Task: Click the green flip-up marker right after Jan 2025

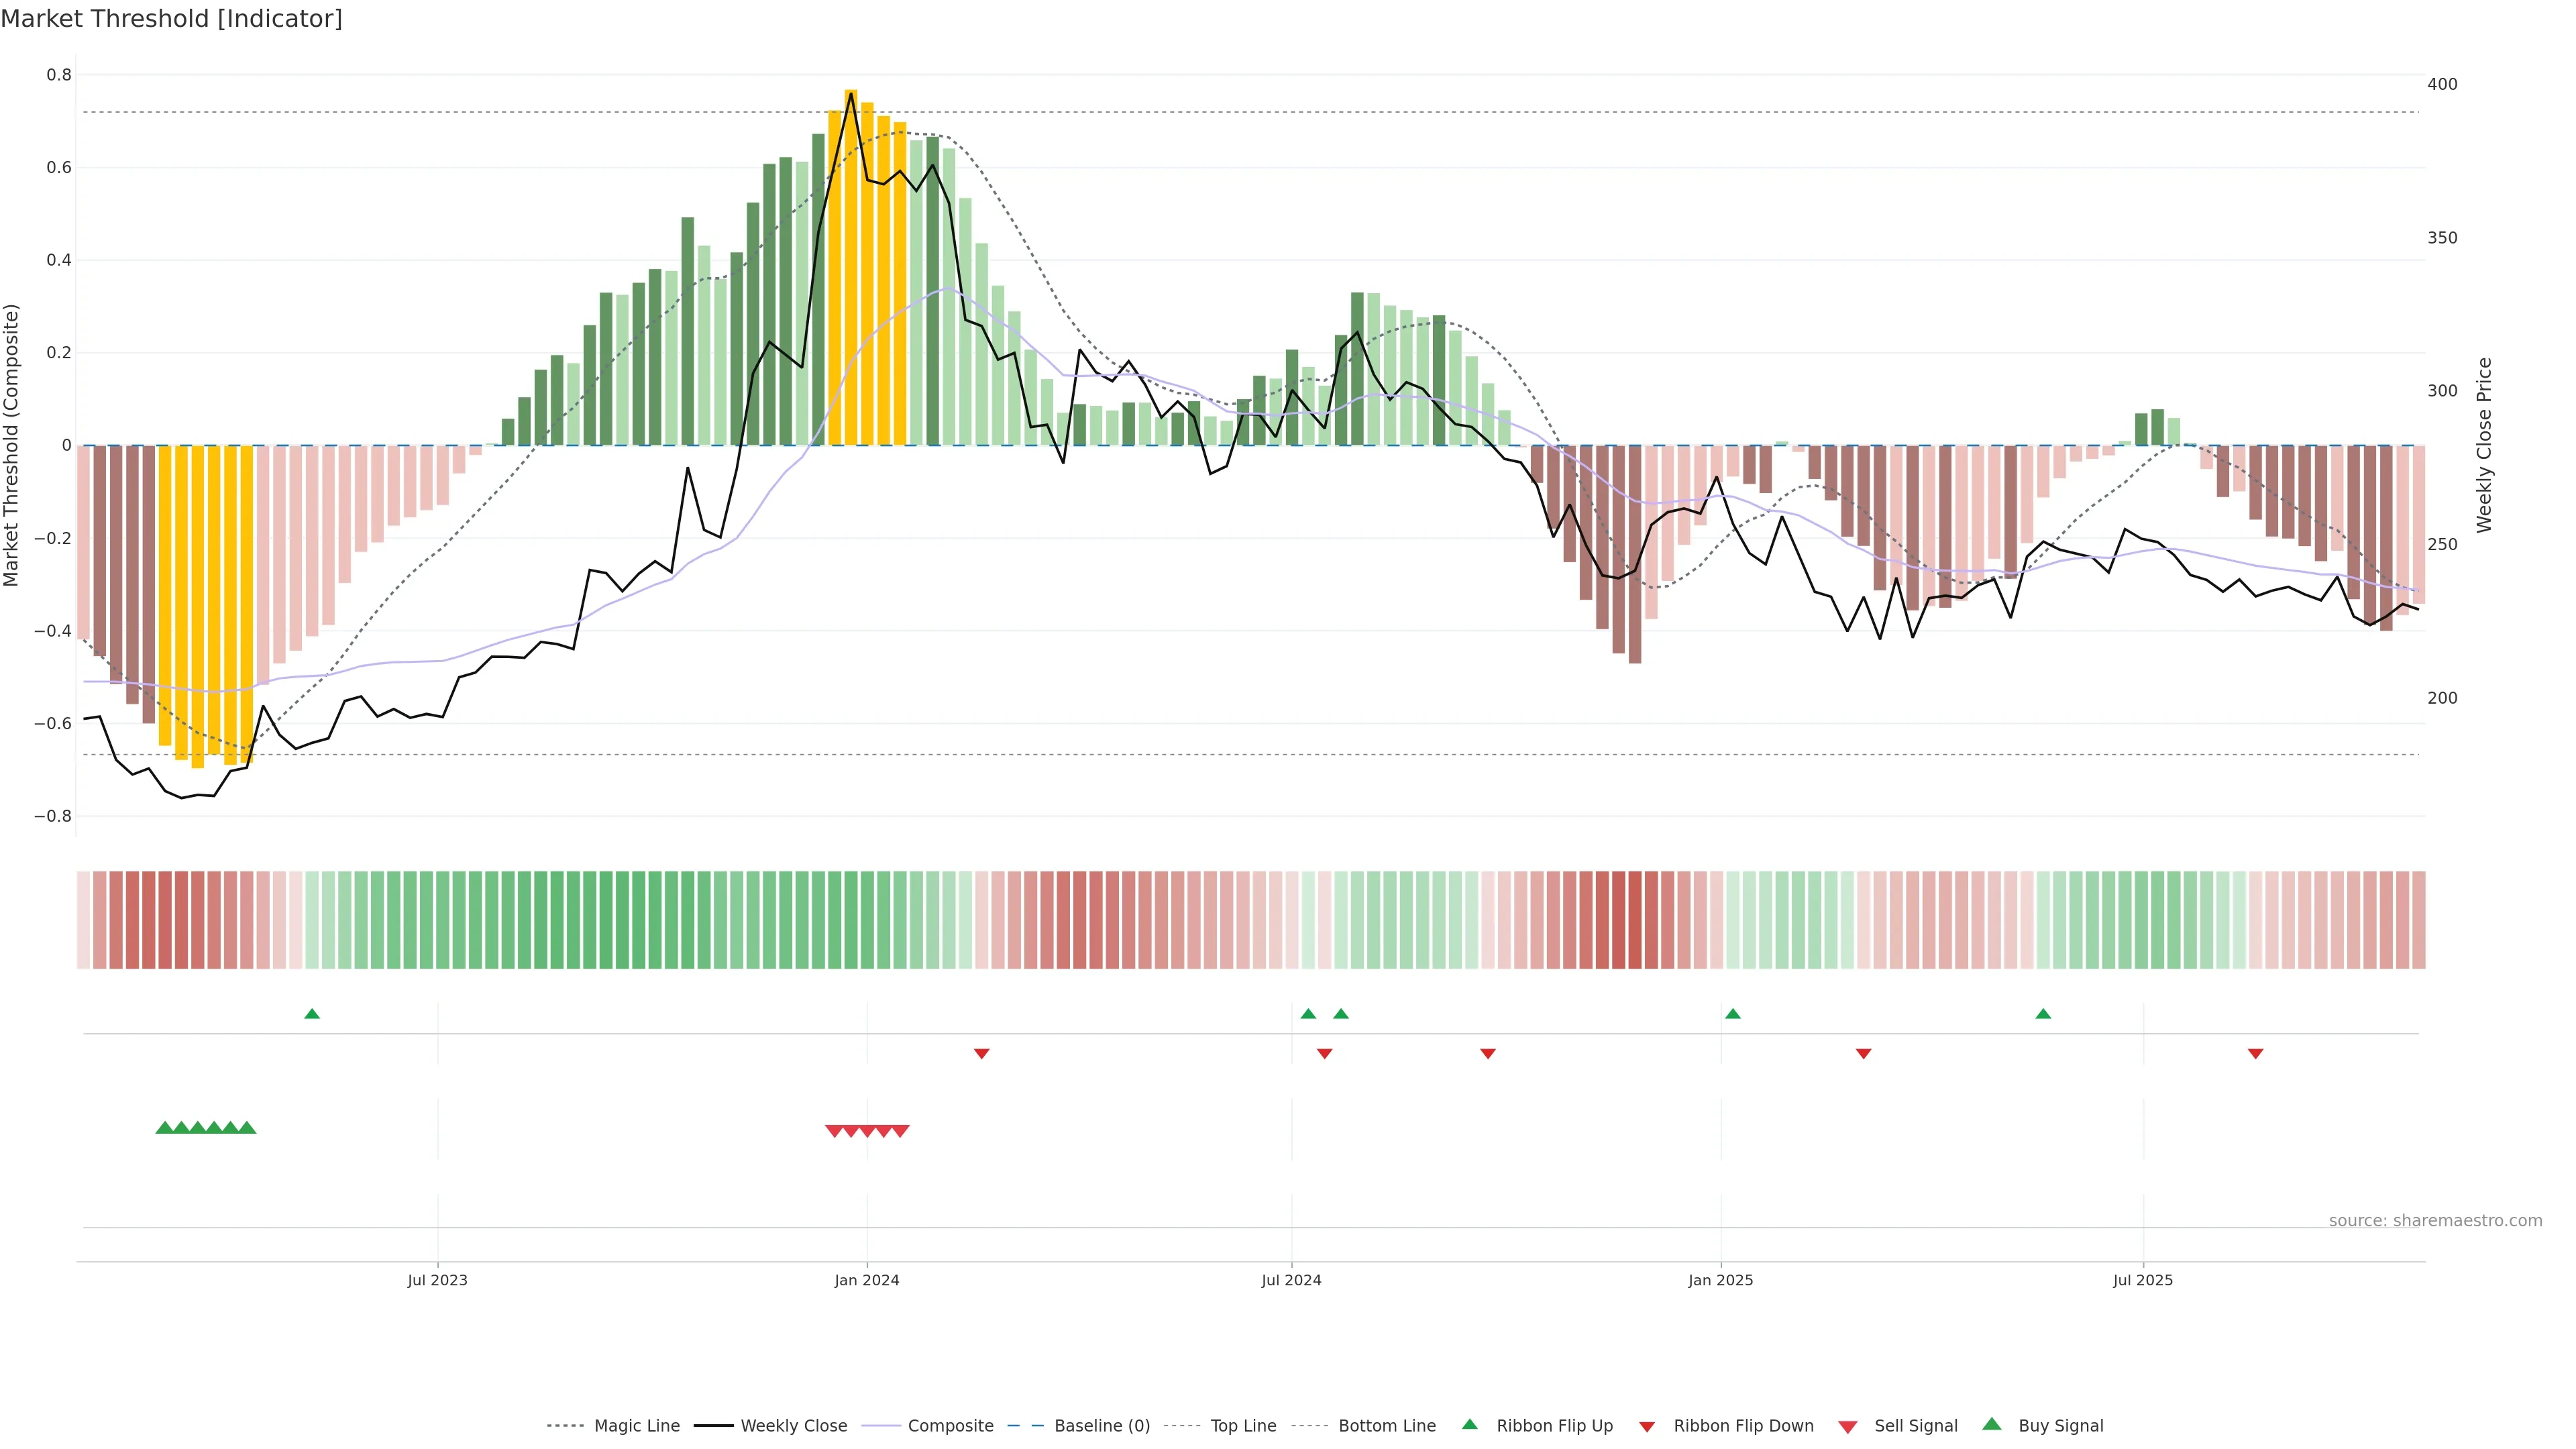Action: pos(1733,1014)
